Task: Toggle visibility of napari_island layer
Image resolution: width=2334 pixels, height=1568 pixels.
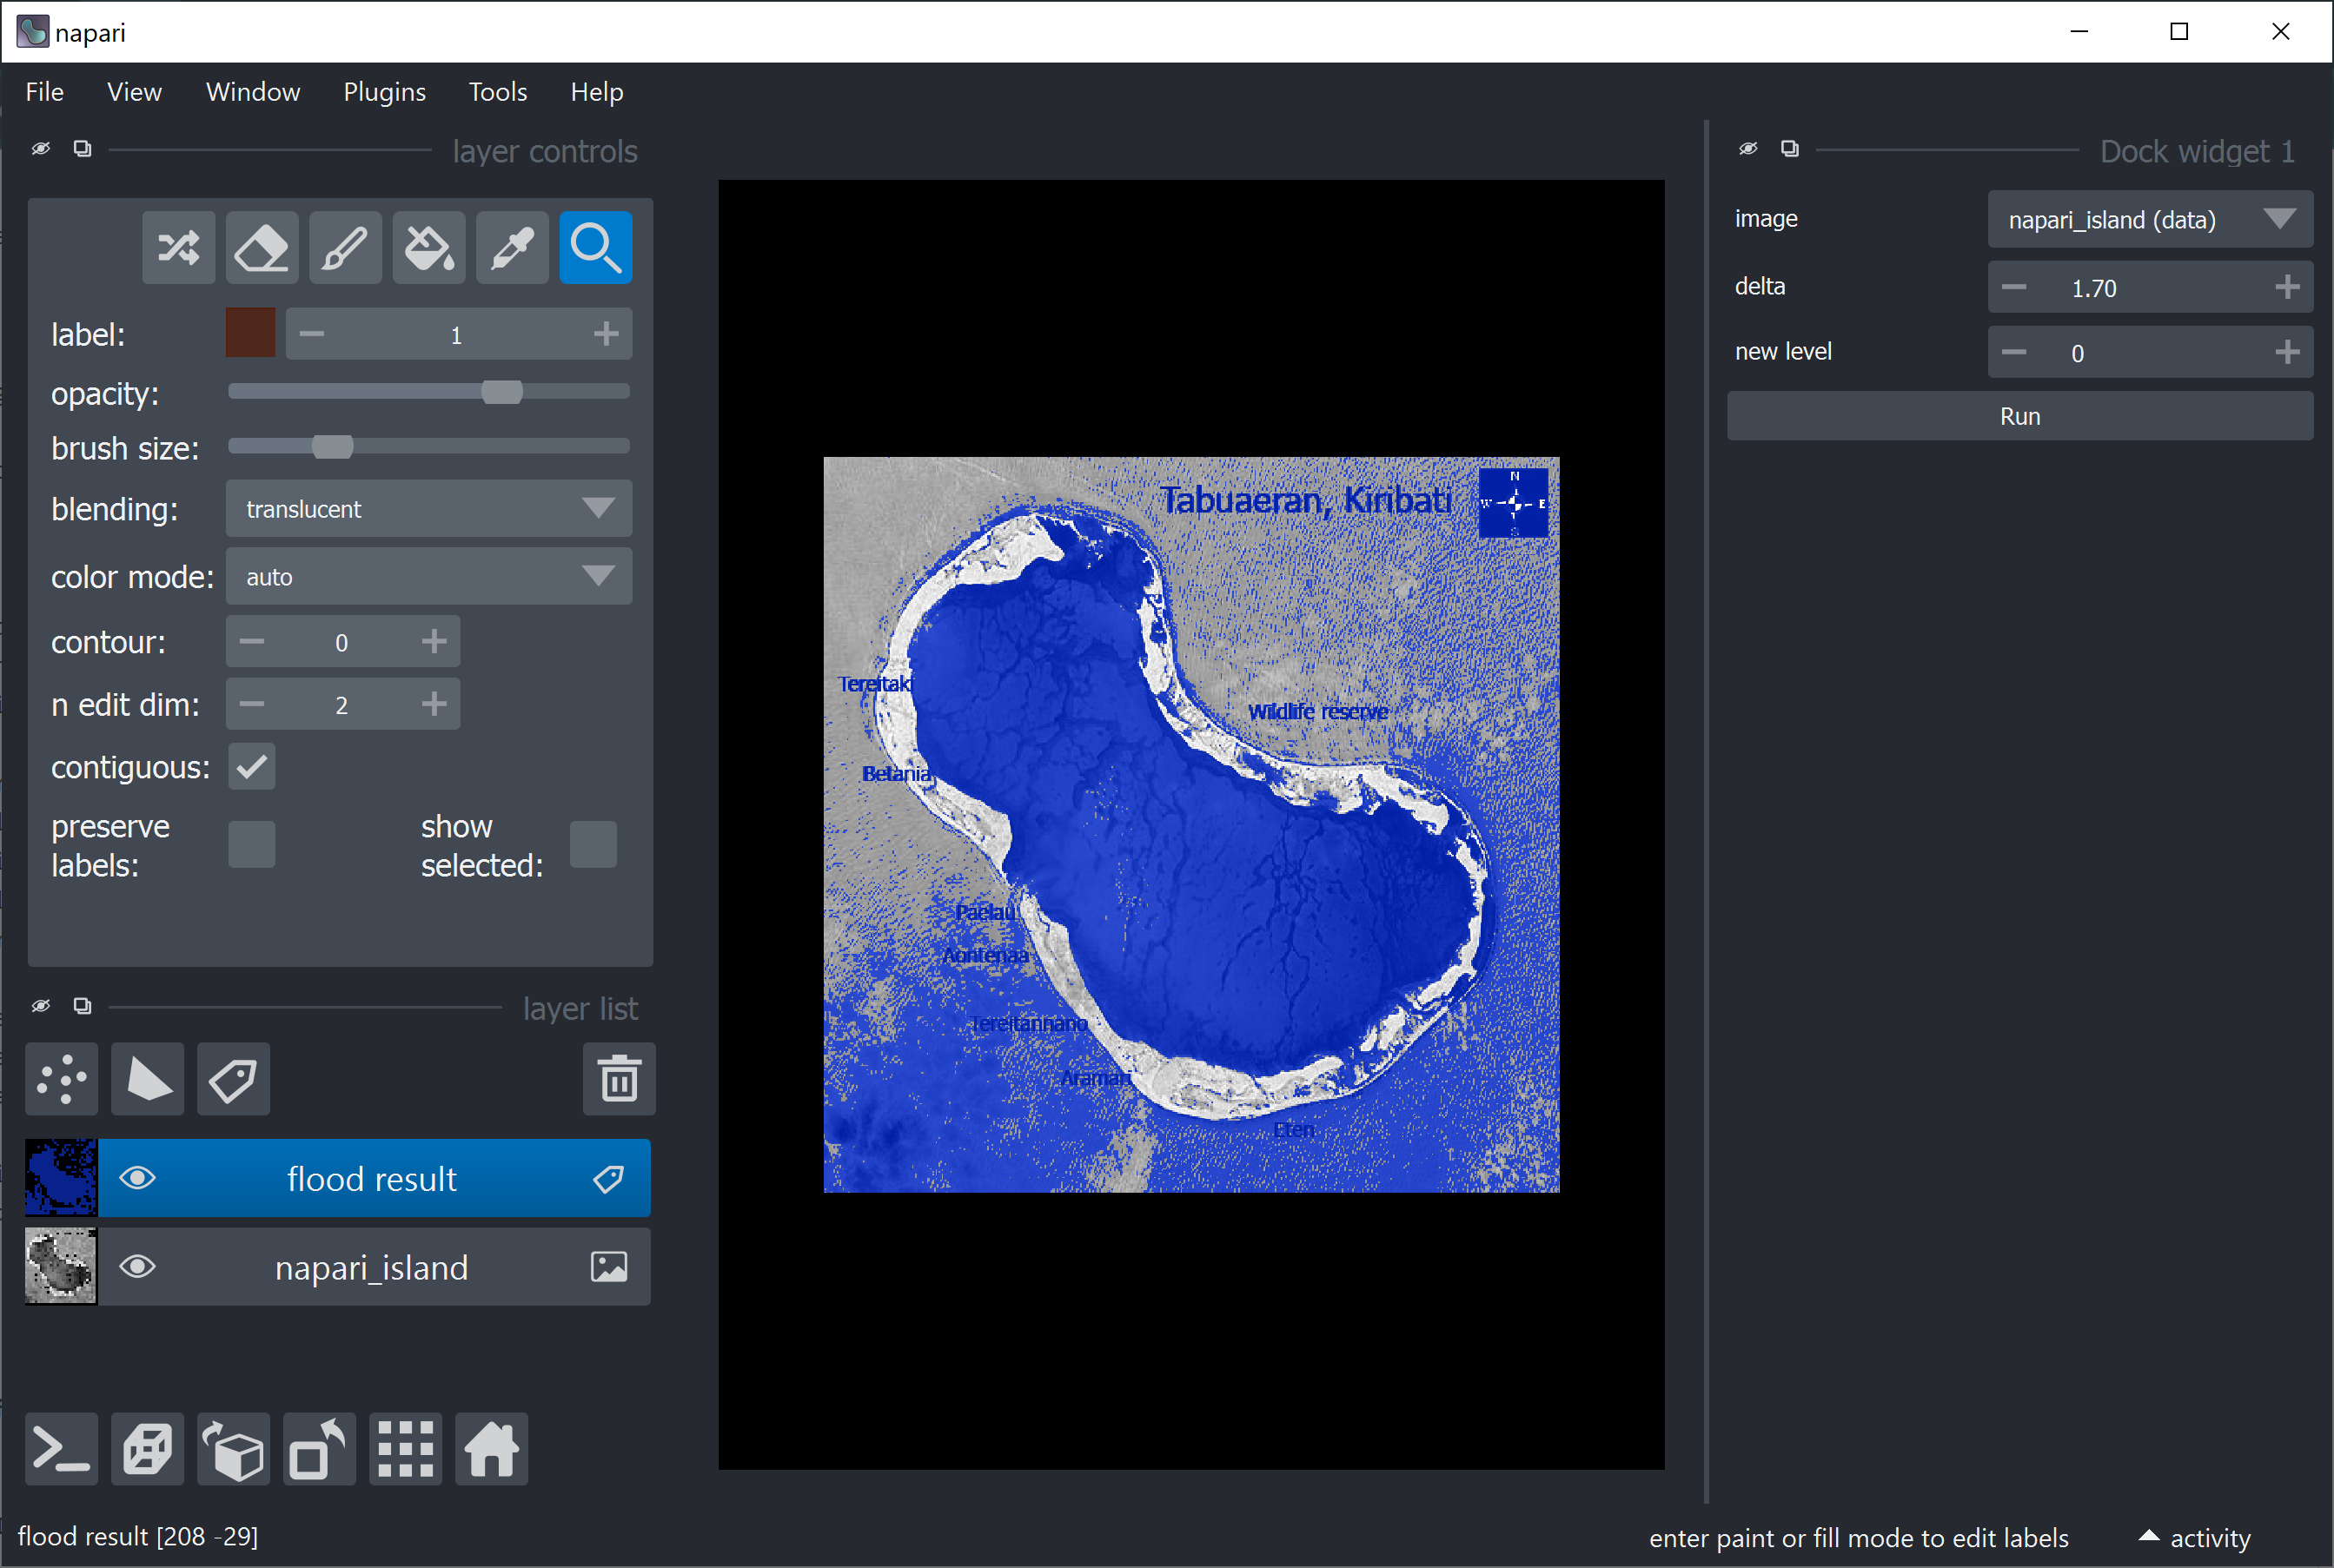Action: click(138, 1267)
